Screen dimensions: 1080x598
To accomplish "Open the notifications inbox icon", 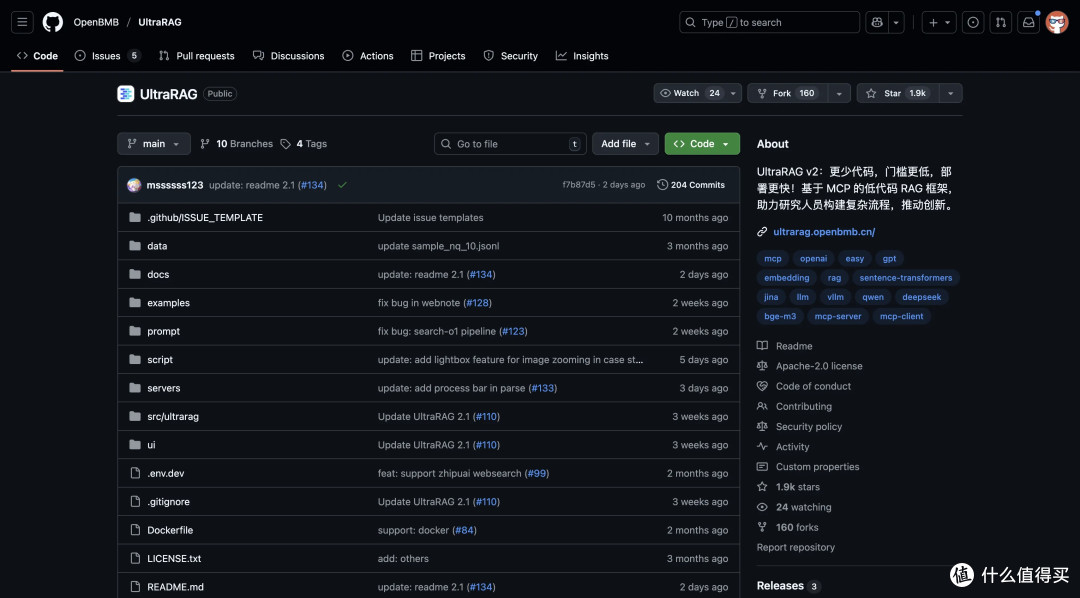I will pos(1028,22).
